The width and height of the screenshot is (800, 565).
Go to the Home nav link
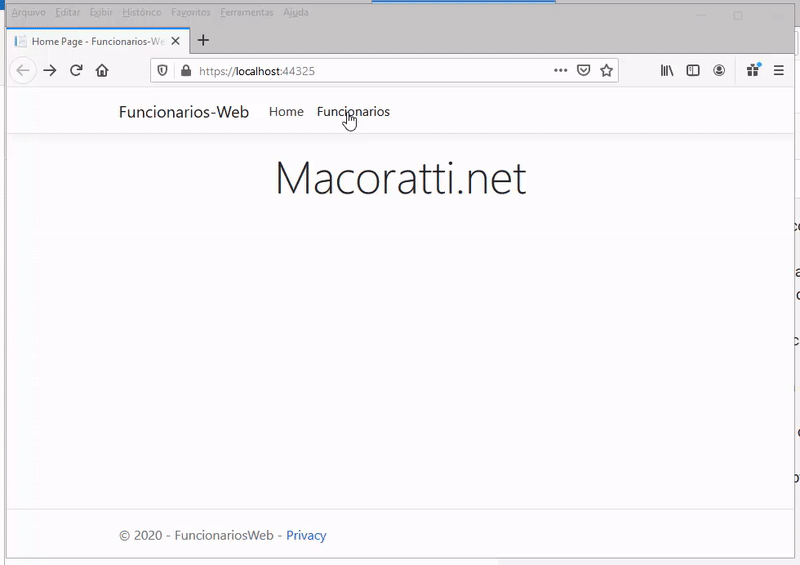pyautogui.click(x=286, y=112)
